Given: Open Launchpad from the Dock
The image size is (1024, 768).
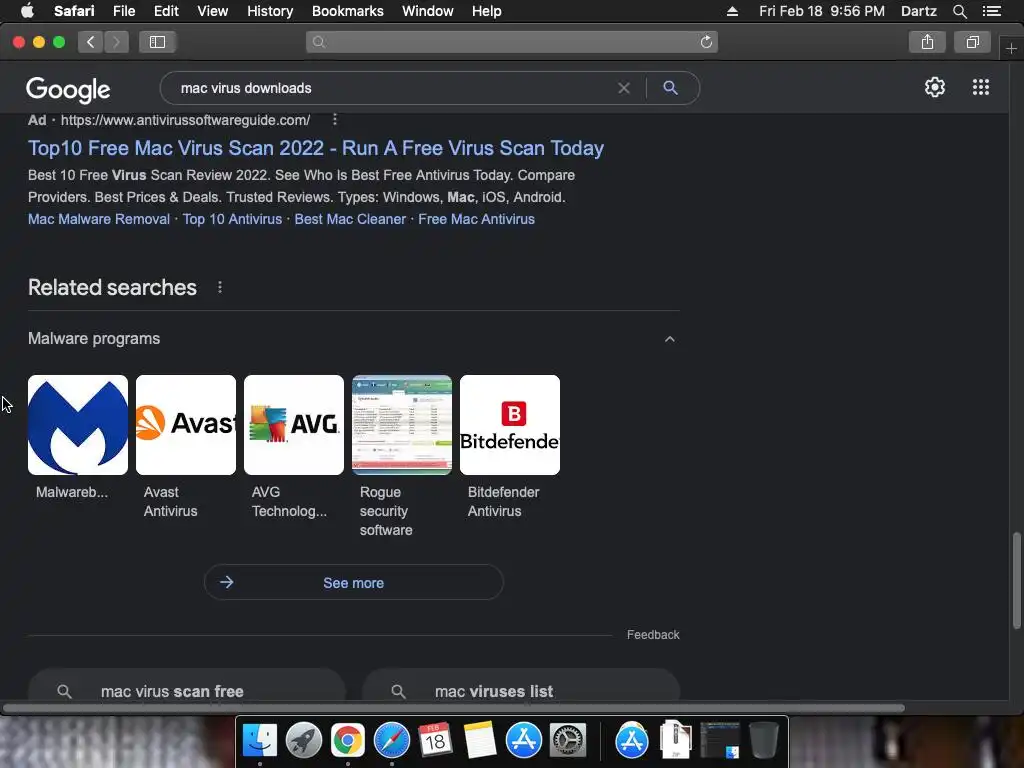Looking at the screenshot, I should point(304,741).
